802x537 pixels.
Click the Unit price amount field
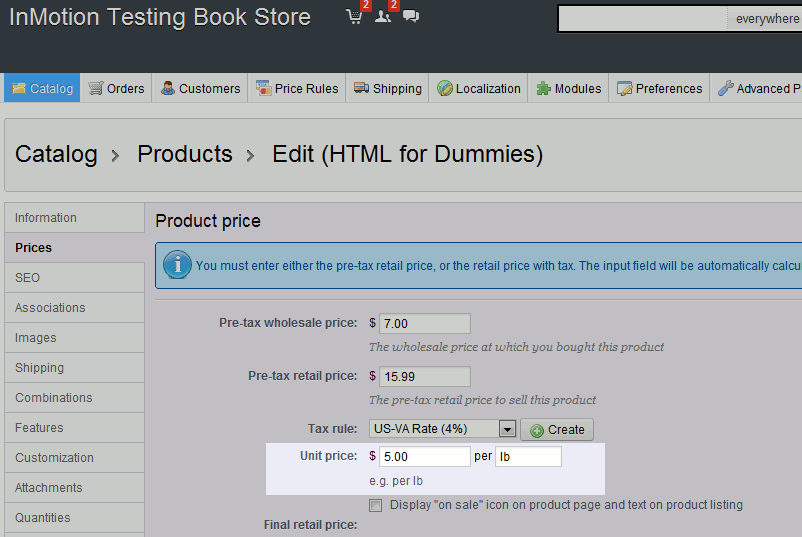click(x=424, y=456)
